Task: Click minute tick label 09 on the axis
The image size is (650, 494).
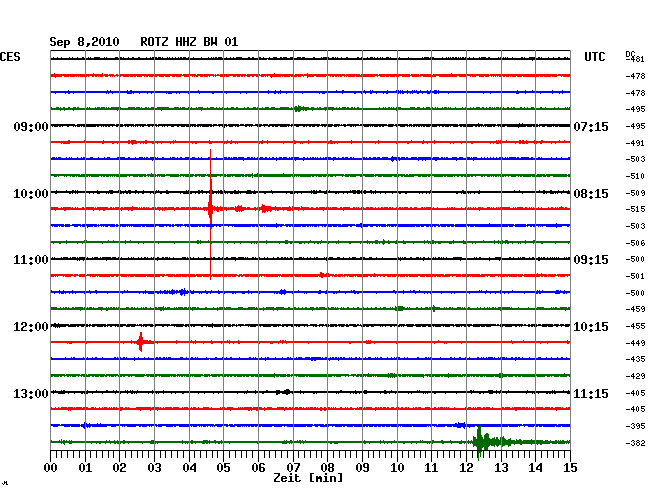Action: tap(362, 468)
